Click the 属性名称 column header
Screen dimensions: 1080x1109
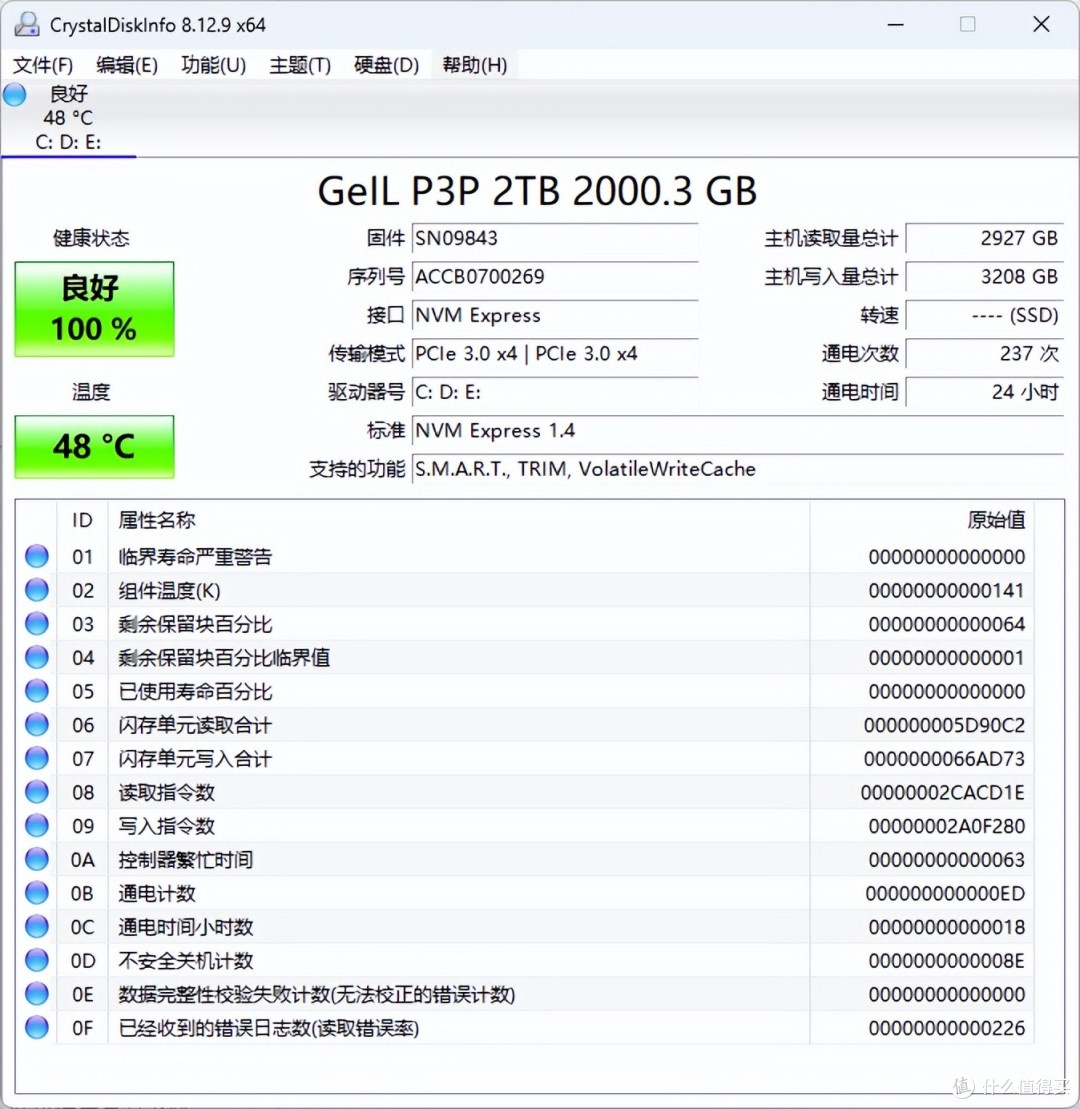(x=458, y=521)
